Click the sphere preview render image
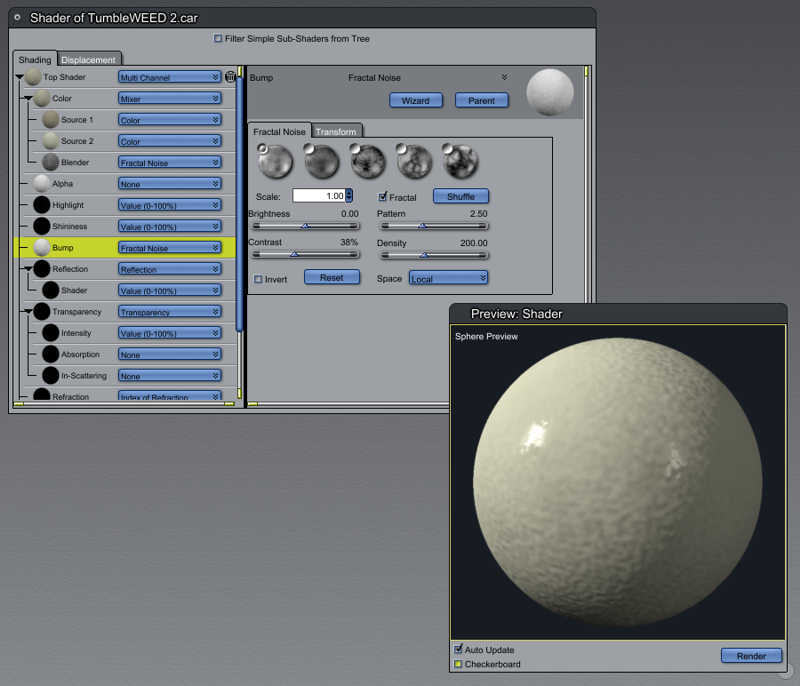This screenshot has width=800, height=686. pos(618,482)
